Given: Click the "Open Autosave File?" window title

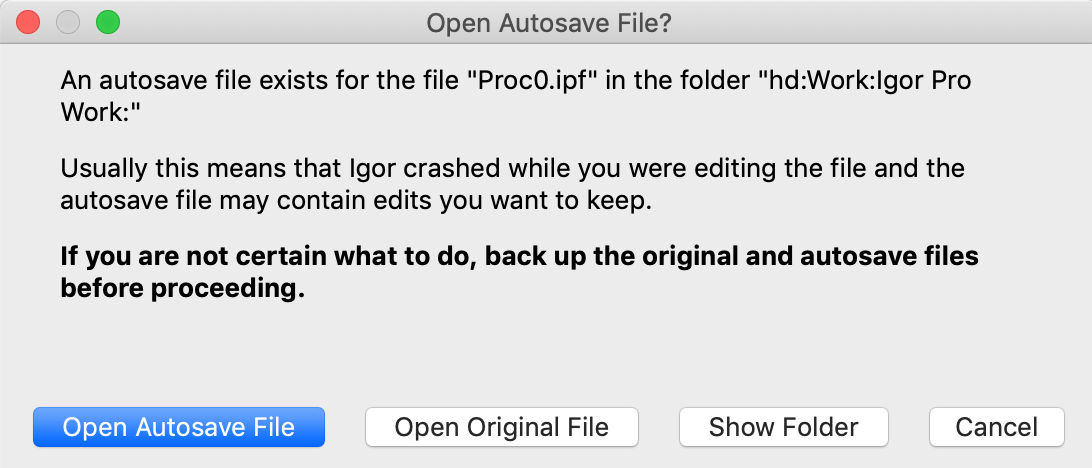Looking at the screenshot, I should tap(548, 22).
